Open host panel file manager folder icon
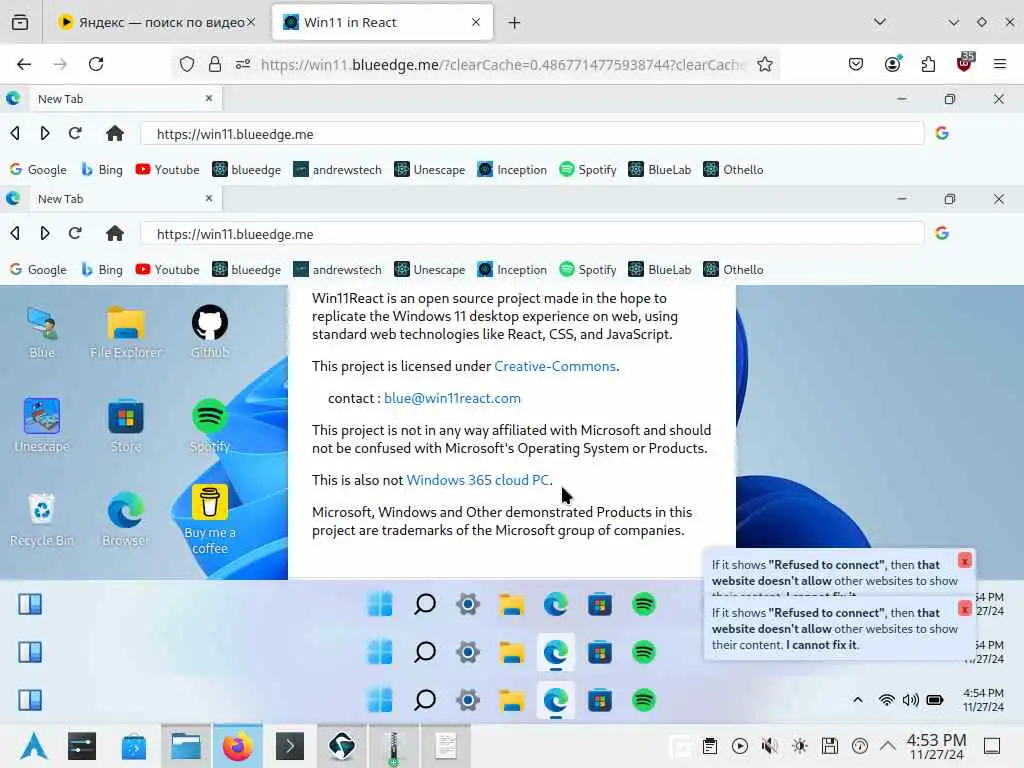Image resolution: width=1024 pixels, height=768 pixels. pyautogui.click(x=185, y=746)
